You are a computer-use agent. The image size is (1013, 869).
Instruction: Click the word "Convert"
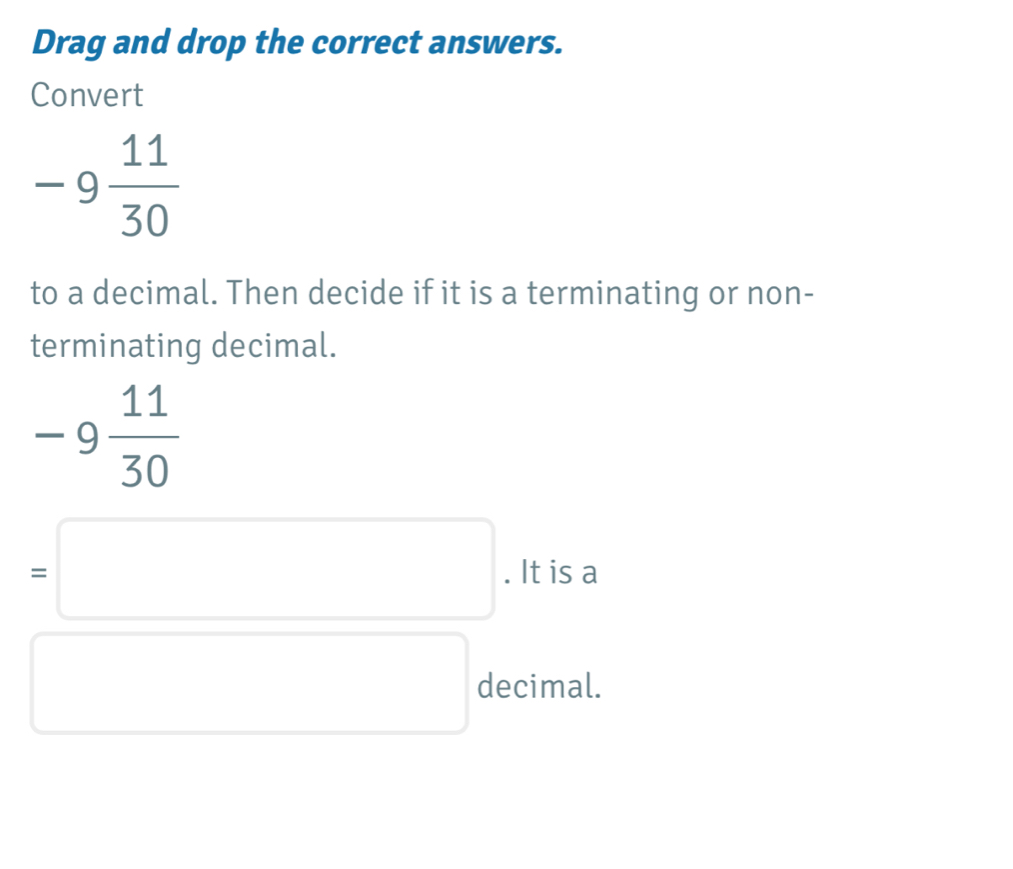(87, 96)
